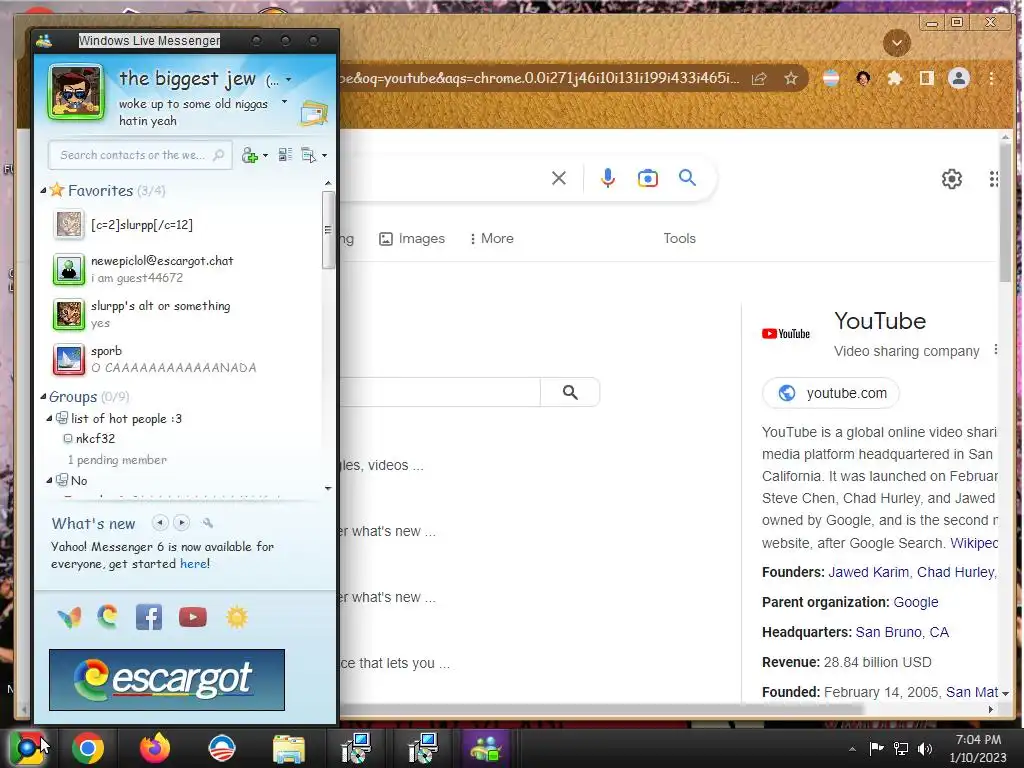Open Chrome's Extensions puzzle icon
This screenshot has height=768, width=1024.
point(895,79)
